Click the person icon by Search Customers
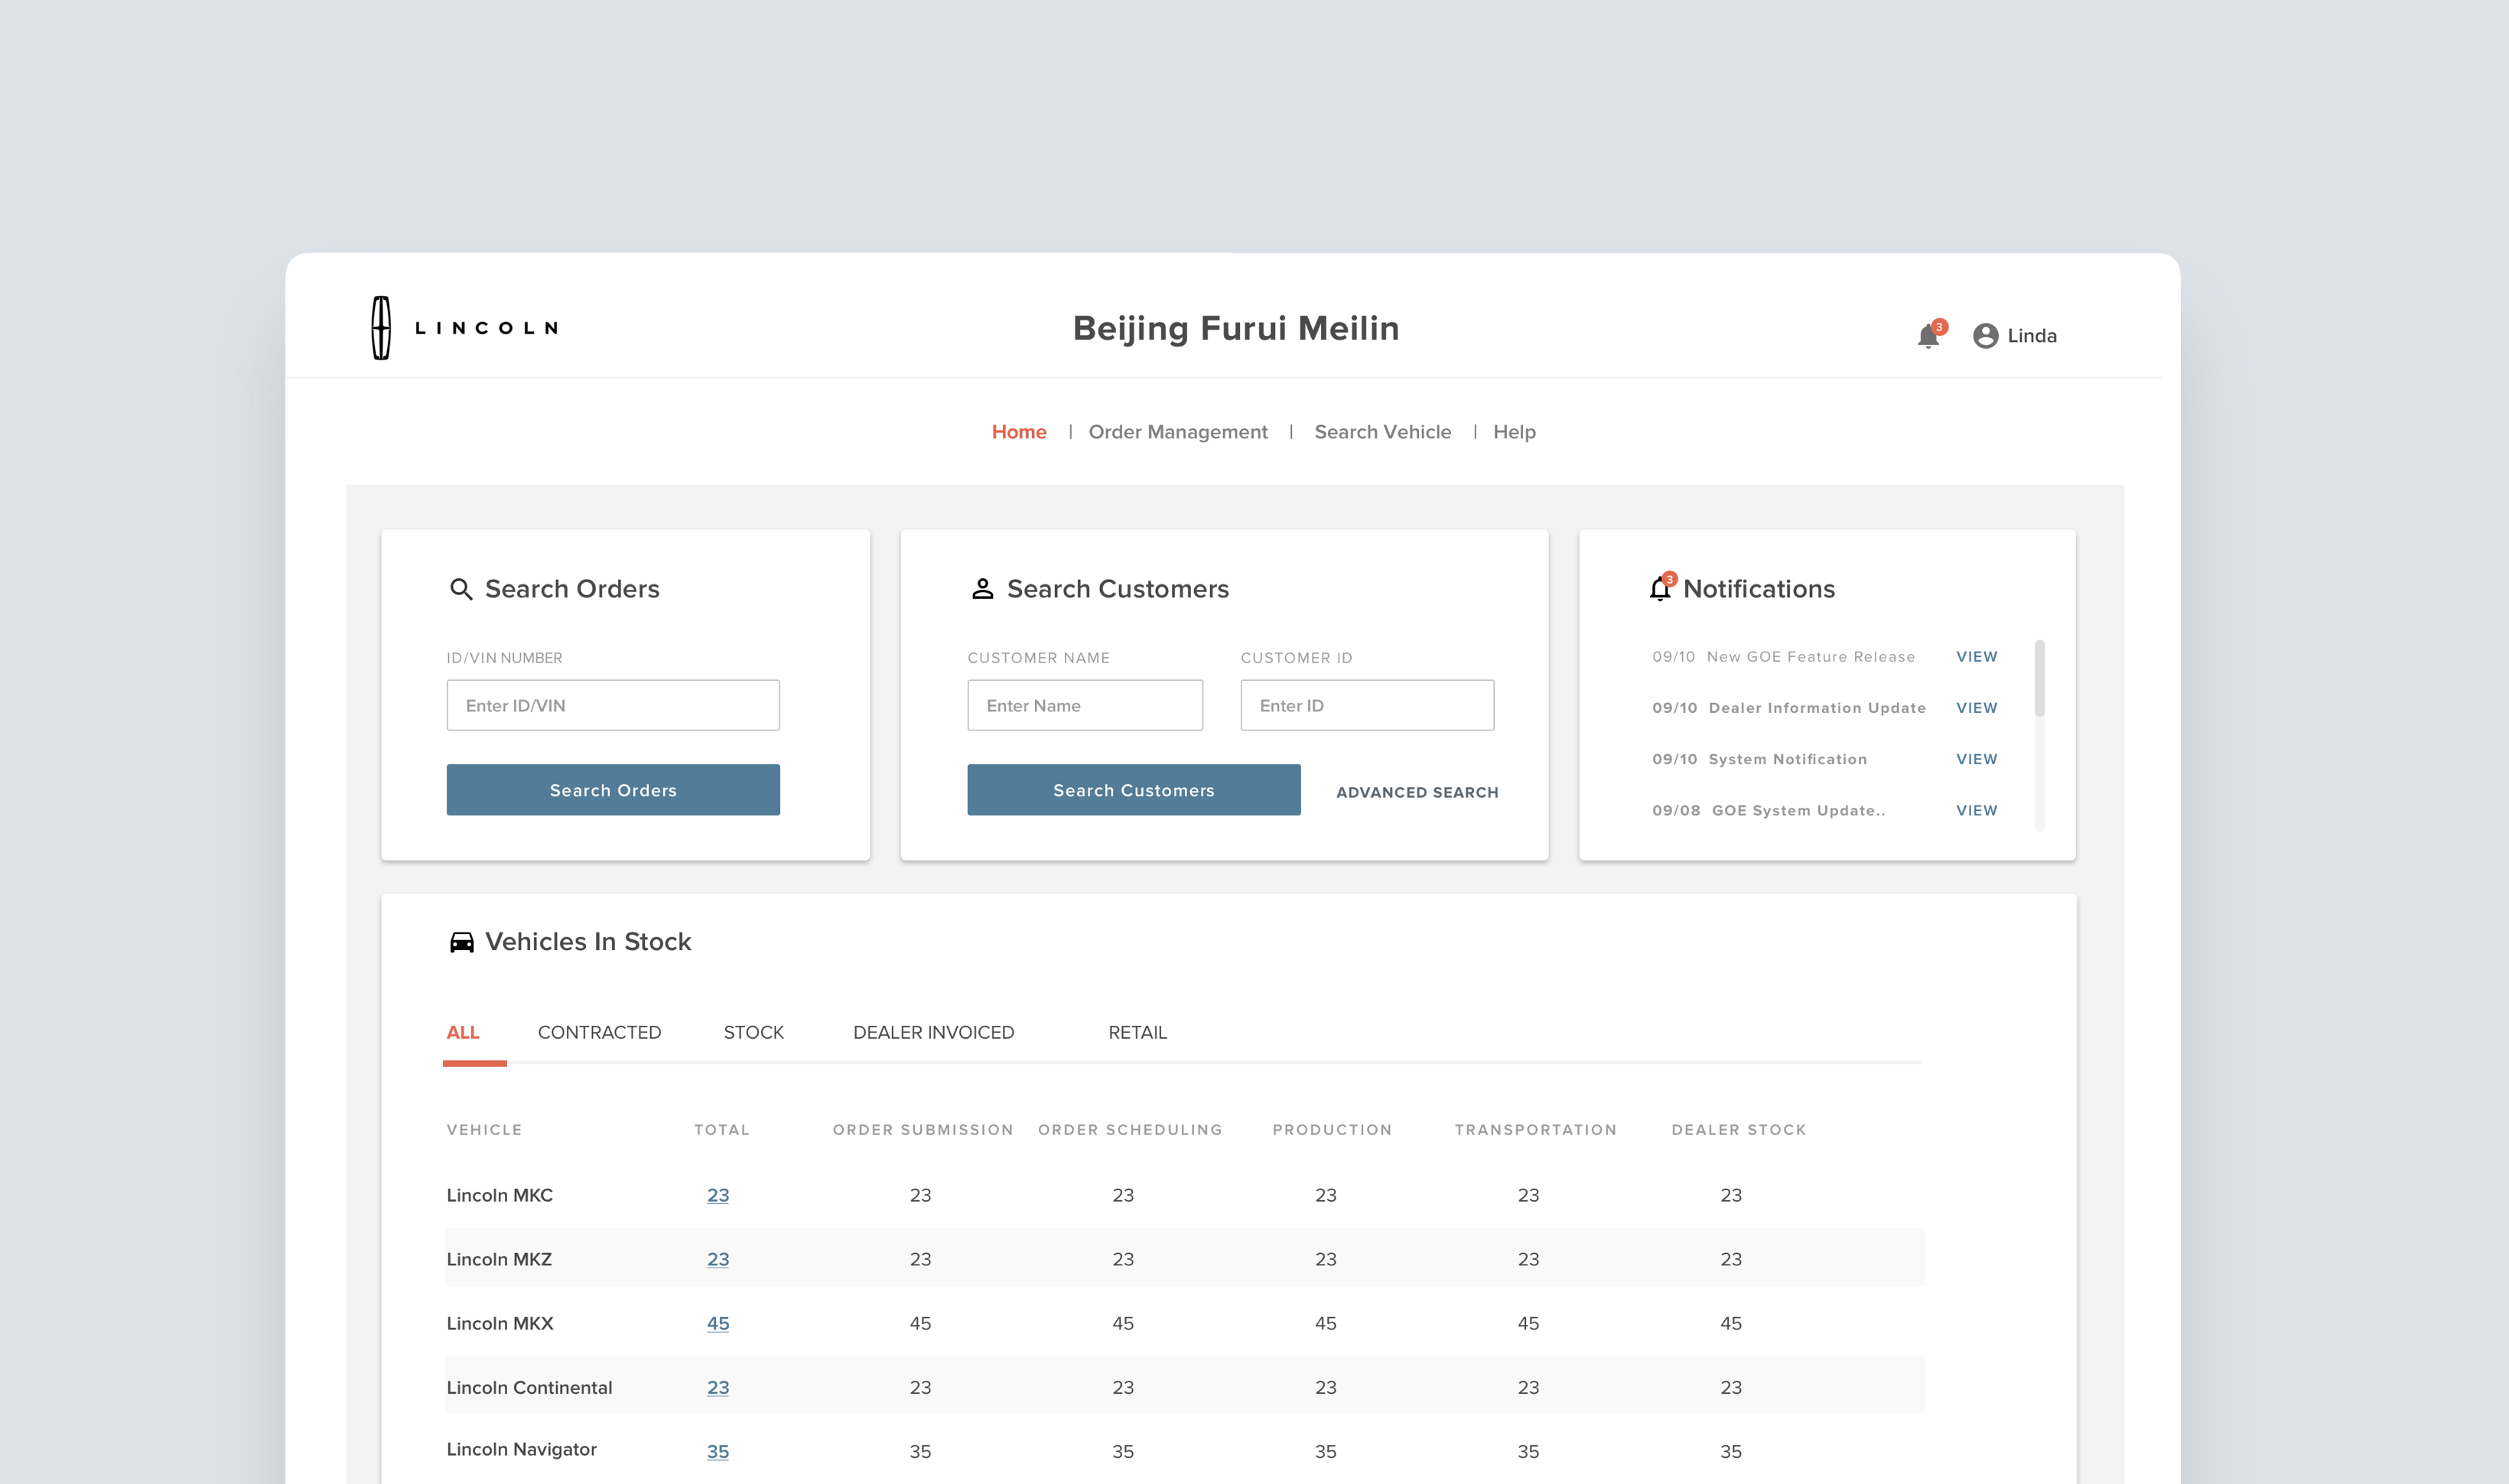 [982, 589]
